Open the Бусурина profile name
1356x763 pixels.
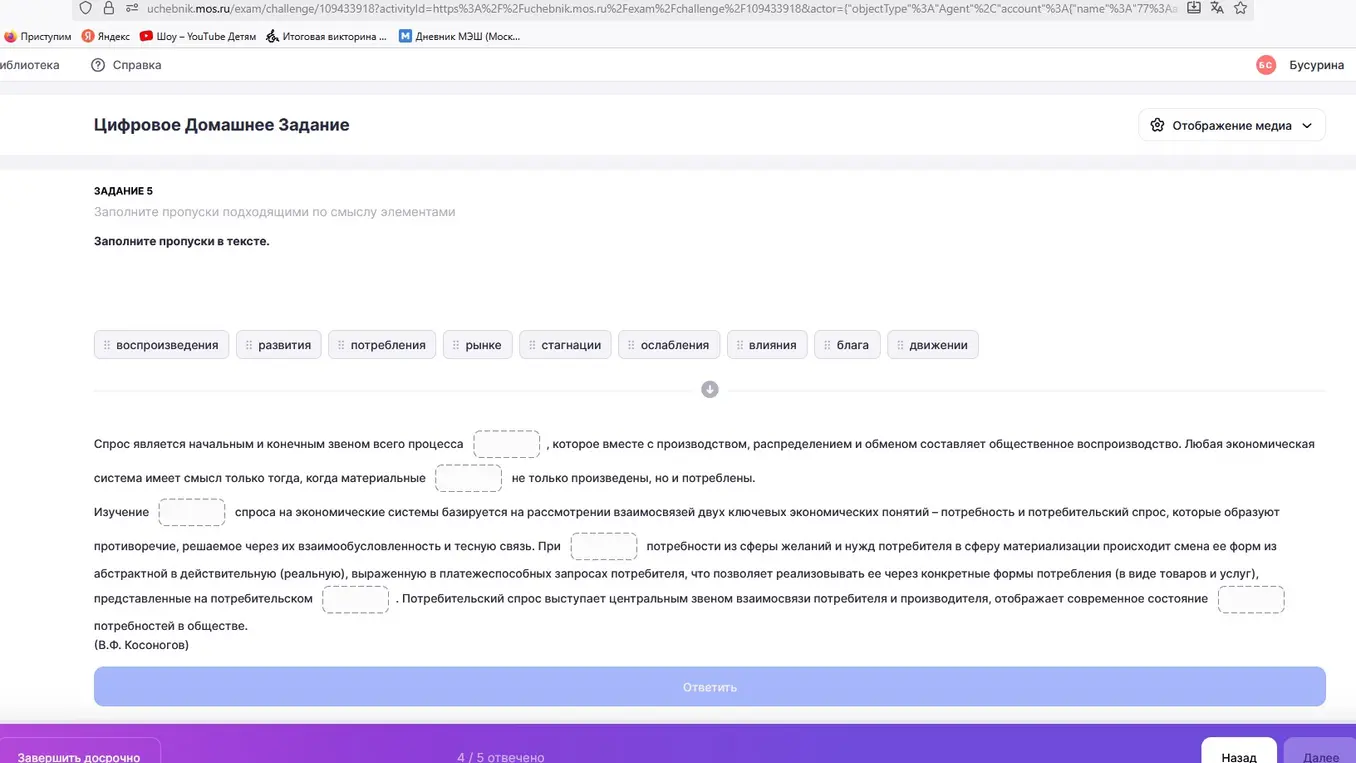coord(1316,65)
